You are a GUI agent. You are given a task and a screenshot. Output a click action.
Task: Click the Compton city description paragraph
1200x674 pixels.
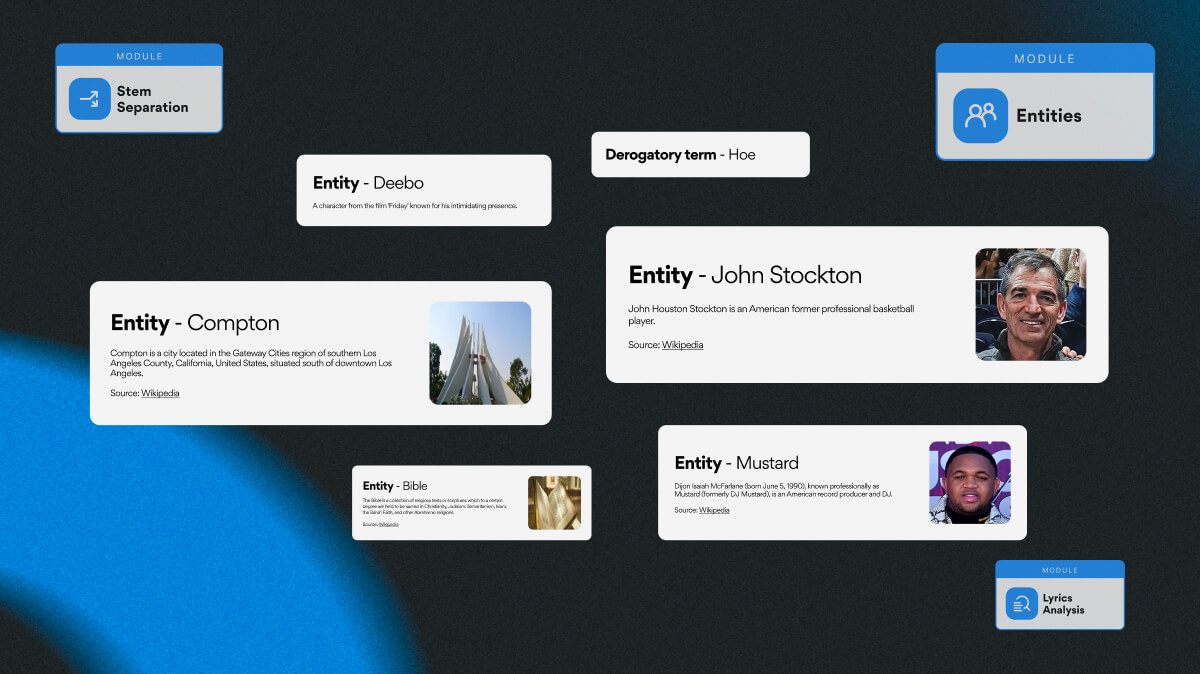point(251,363)
